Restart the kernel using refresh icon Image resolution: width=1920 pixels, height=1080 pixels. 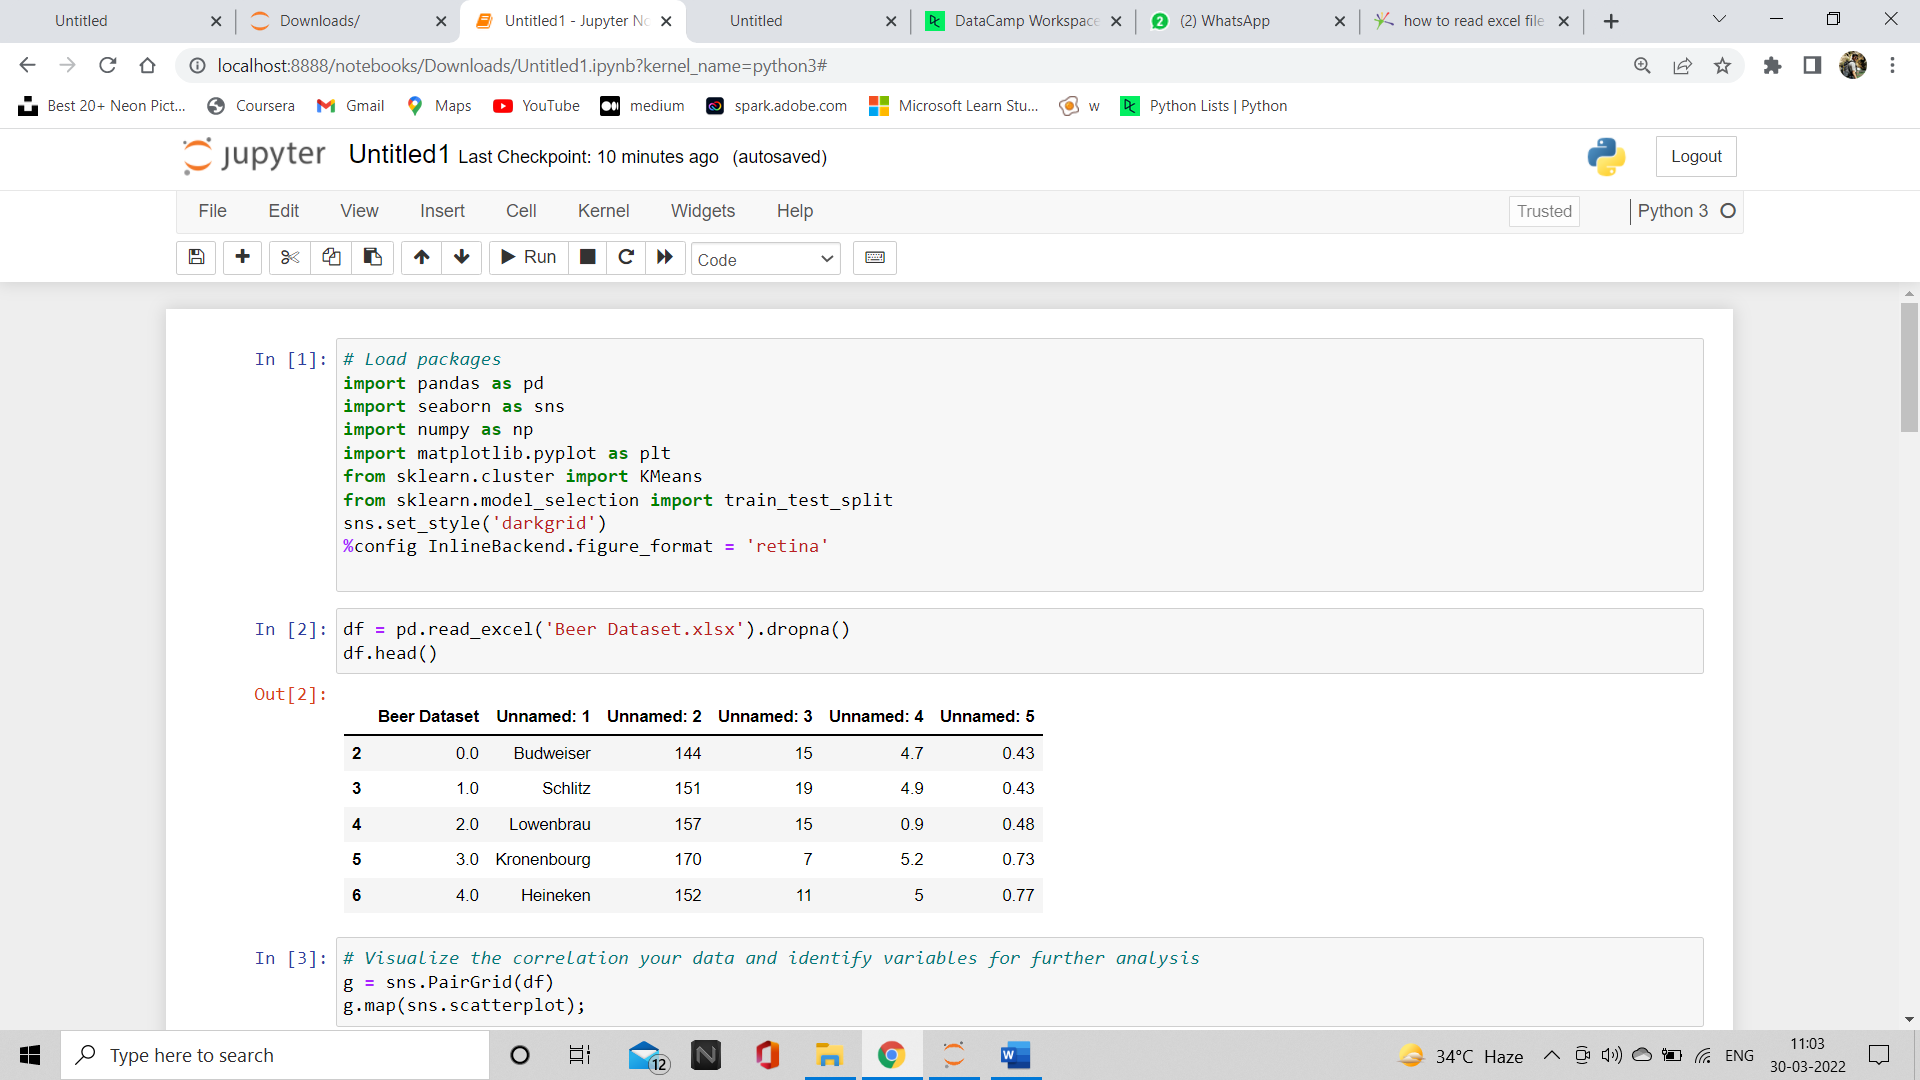[626, 257]
